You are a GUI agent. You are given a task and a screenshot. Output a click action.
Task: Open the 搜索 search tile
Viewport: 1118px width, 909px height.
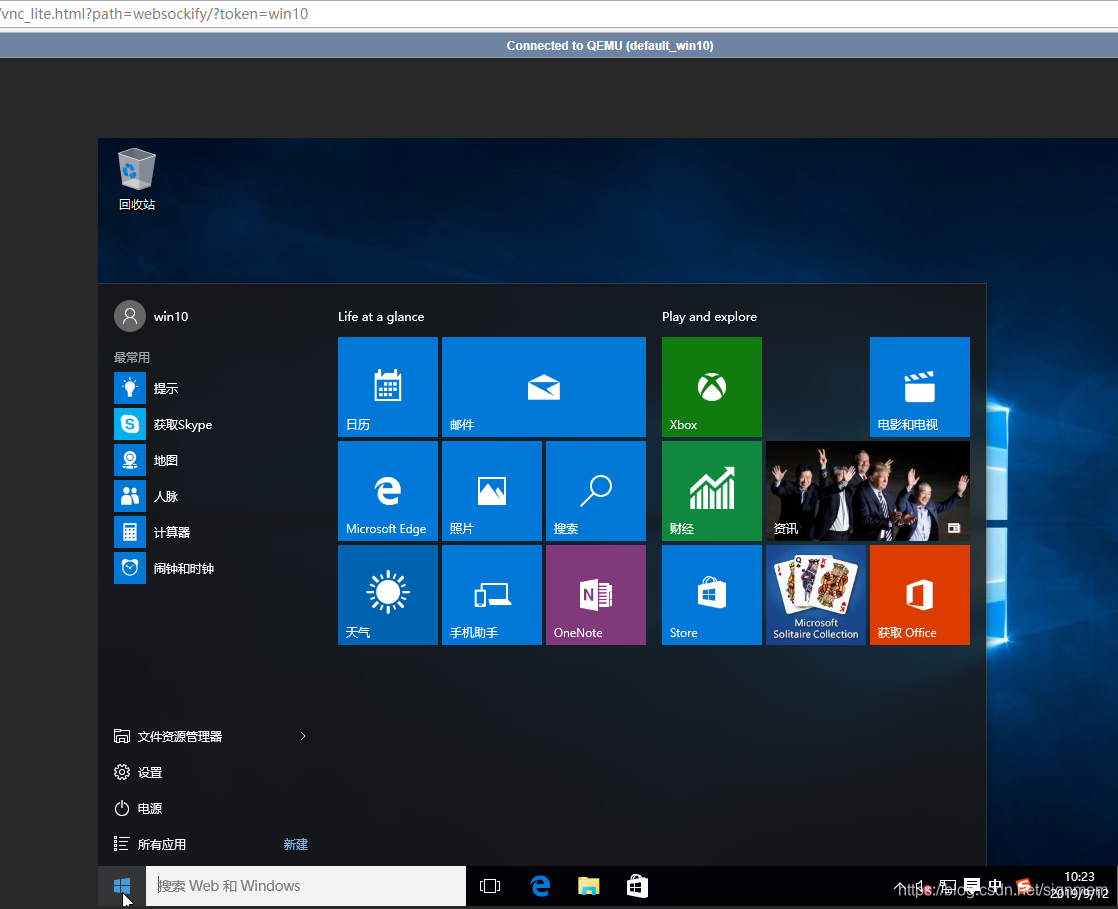click(x=596, y=491)
